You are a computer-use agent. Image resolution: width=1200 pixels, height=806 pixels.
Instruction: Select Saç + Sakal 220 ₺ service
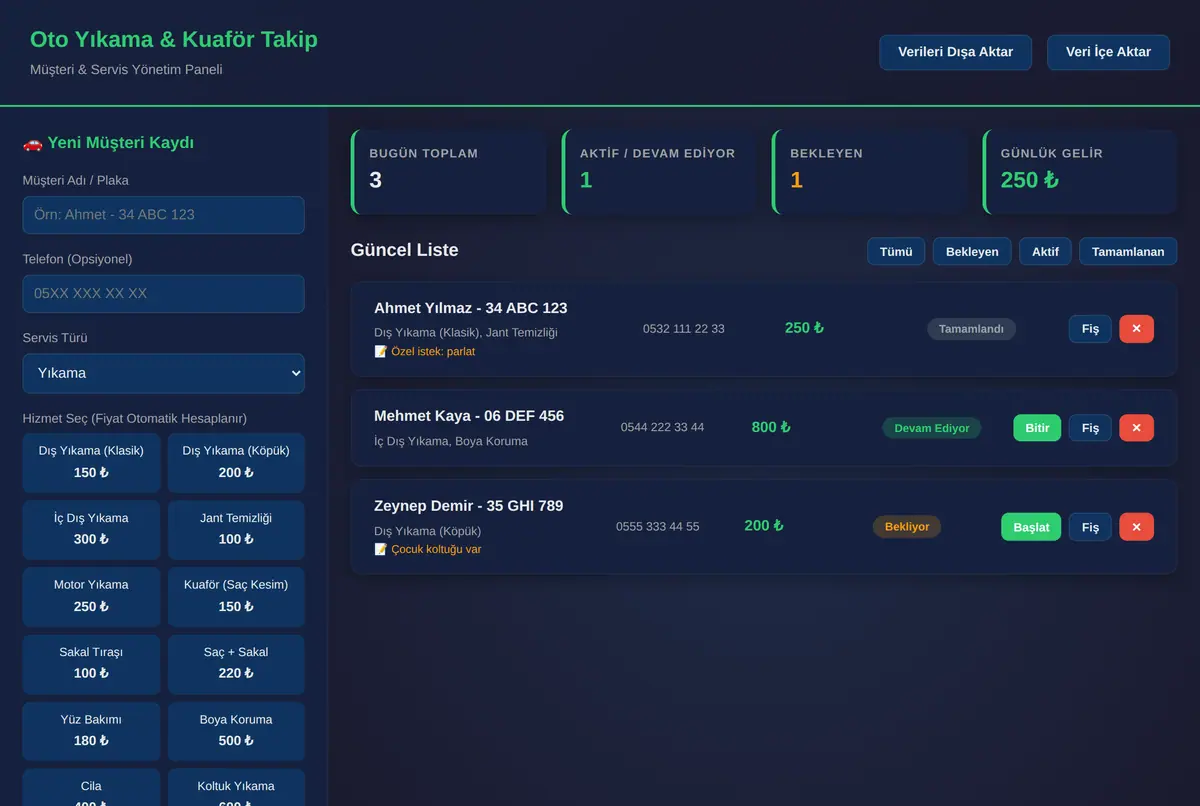[x=236, y=663]
